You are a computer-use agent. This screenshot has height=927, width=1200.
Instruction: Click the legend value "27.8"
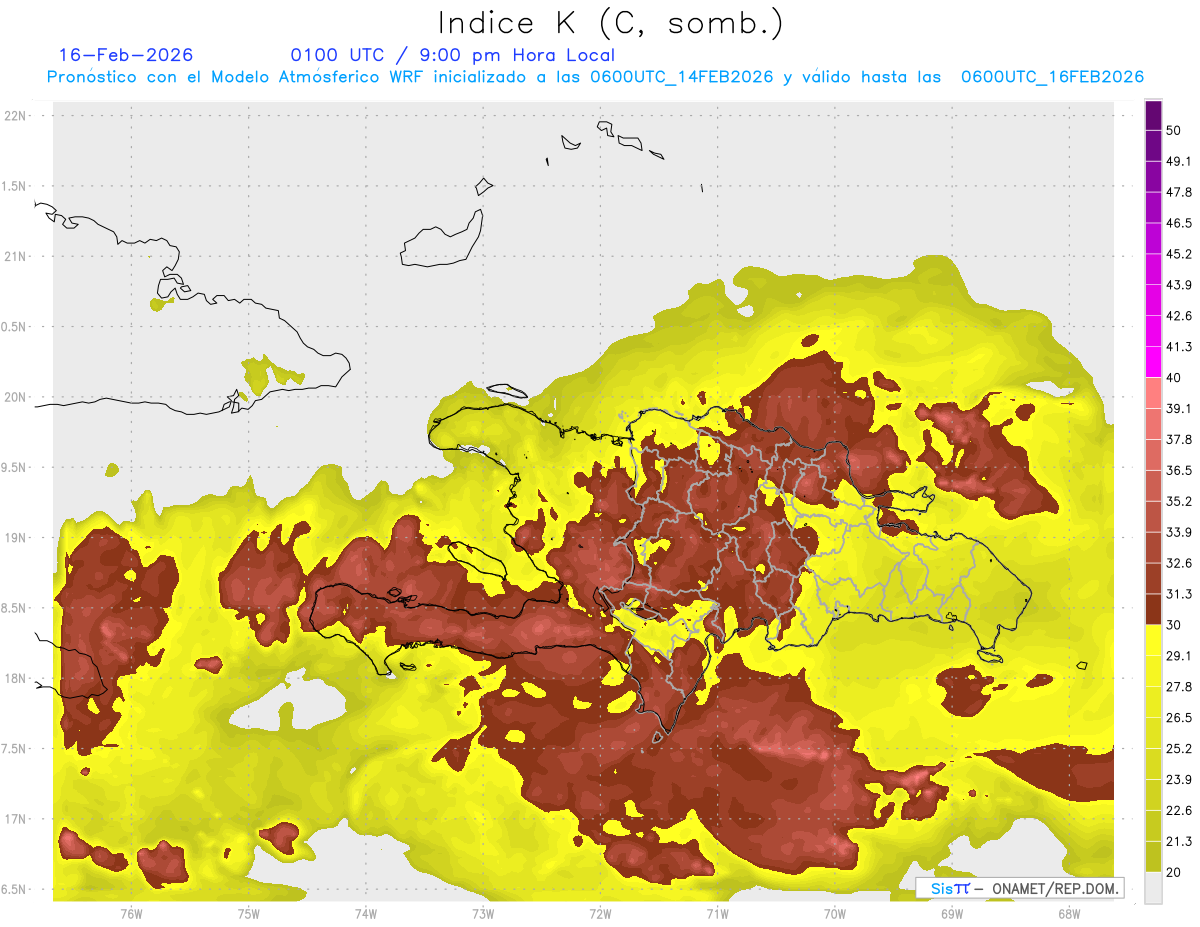pyautogui.click(x=1179, y=687)
